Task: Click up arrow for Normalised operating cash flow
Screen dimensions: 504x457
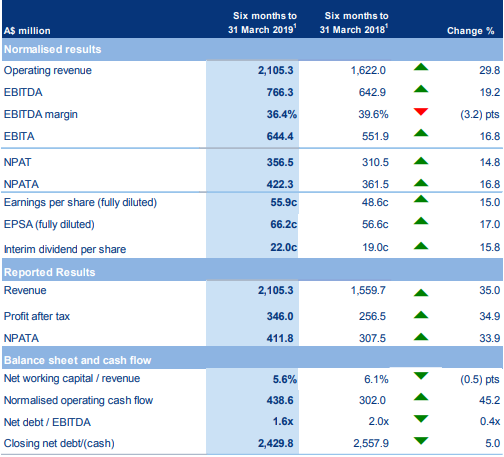Action: (421, 397)
